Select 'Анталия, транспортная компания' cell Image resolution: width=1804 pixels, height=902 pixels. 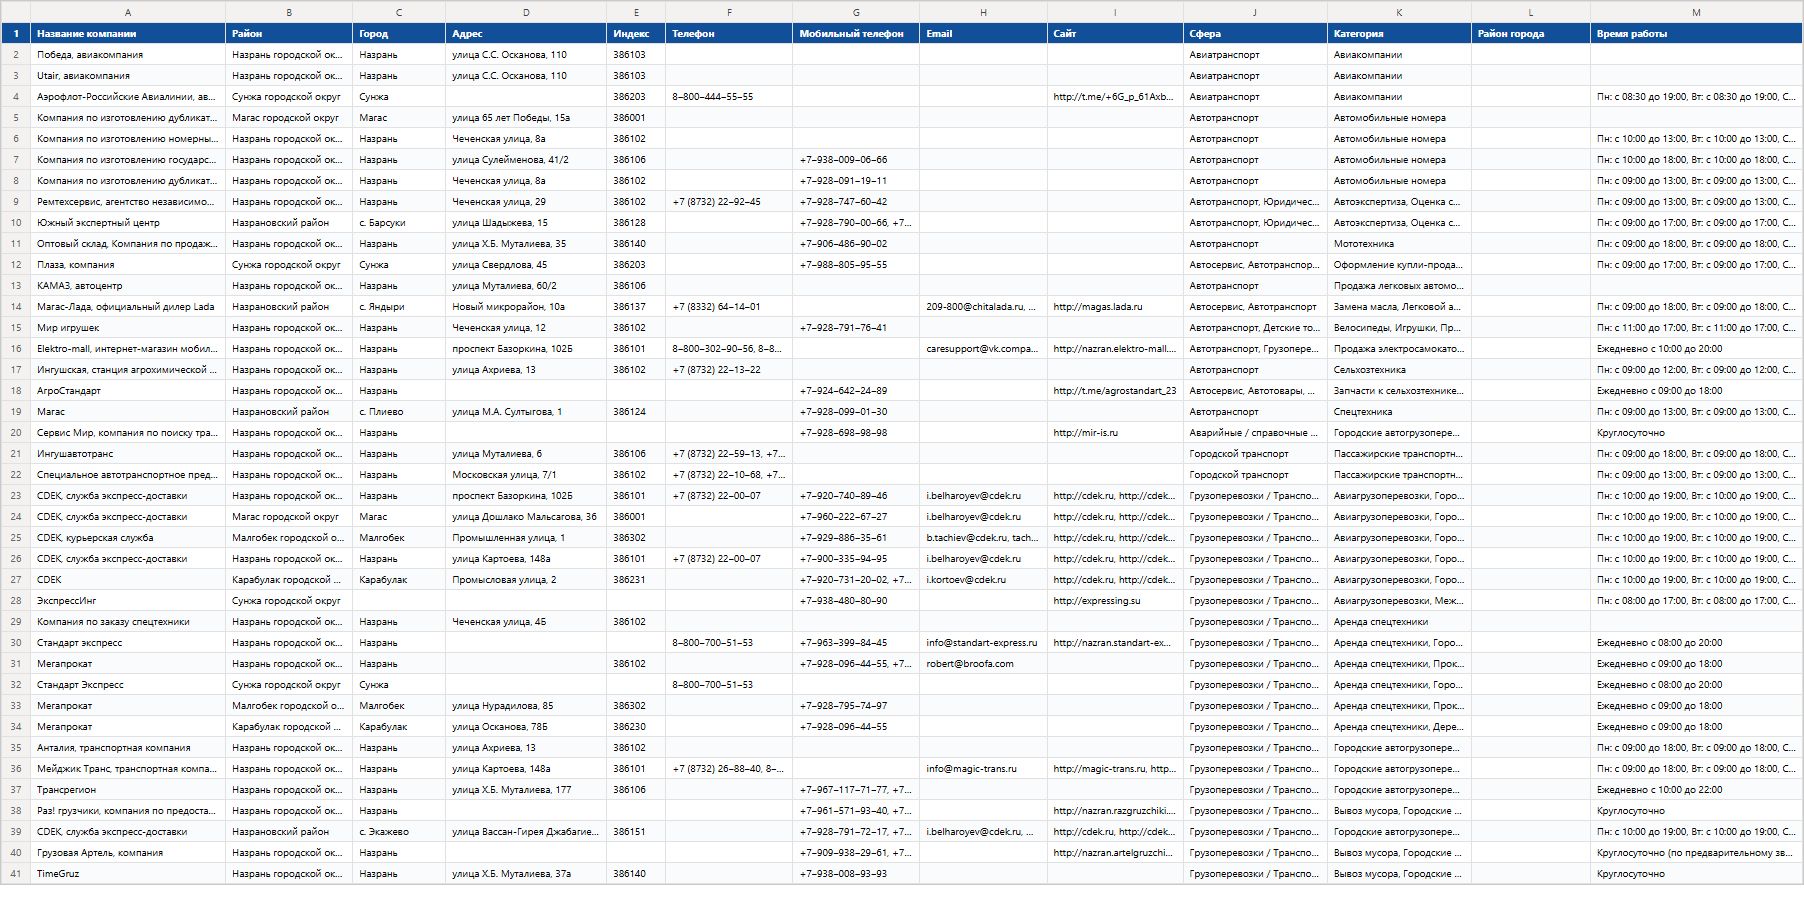[x=128, y=748]
